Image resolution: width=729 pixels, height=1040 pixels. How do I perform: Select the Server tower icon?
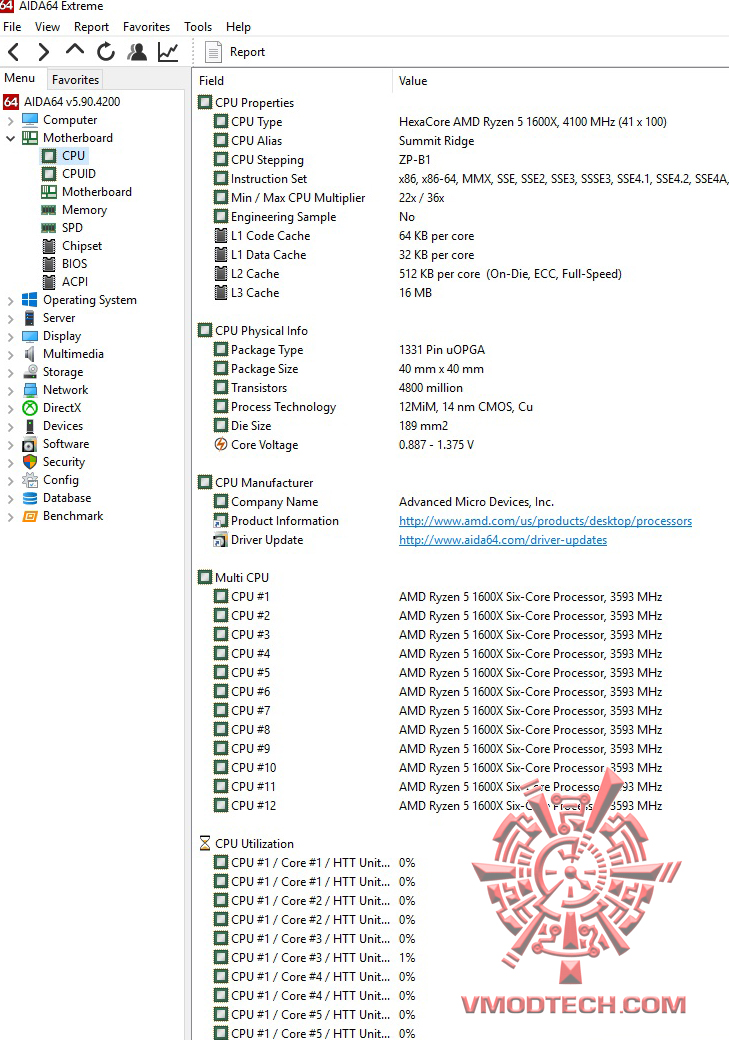(x=30, y=318)
